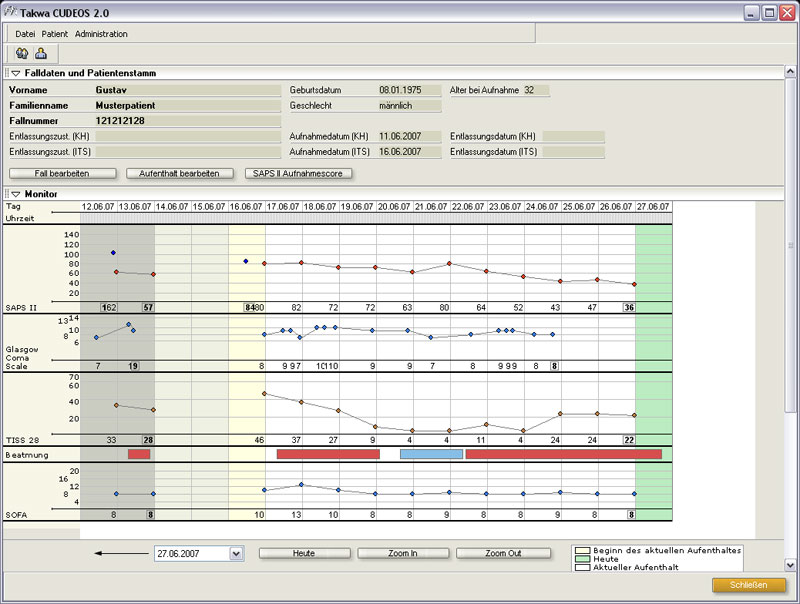Click the 27.06.07 day column header
Image resolution: width=800 pixels, height=604 pixels.
[x=654, y=207]
